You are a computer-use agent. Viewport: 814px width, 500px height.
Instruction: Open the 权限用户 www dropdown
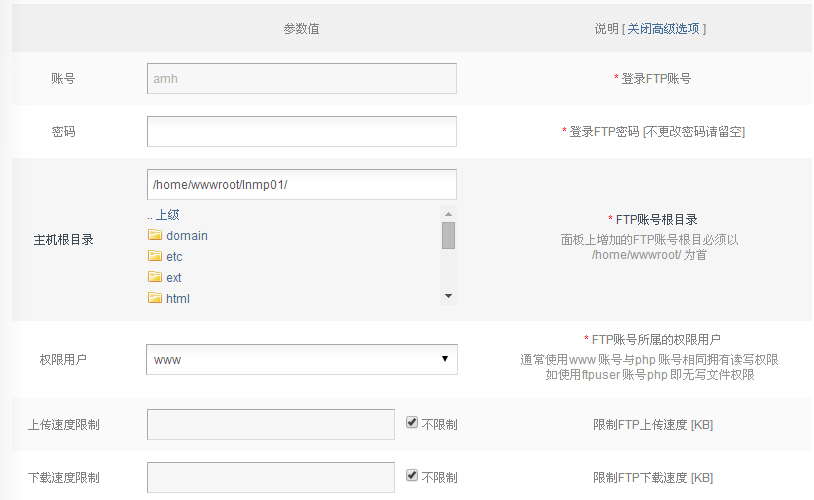301,359
